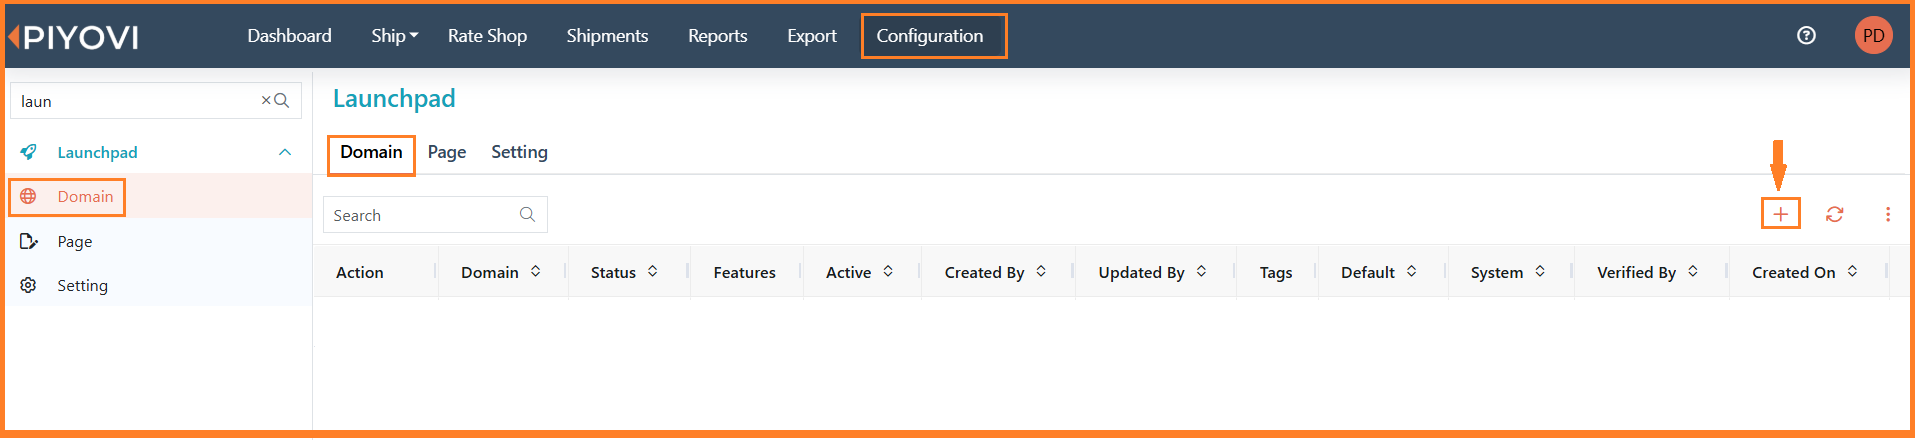Viewport: 1915px width, 440px height.
Task: Switch to the Page tab
Action: point(447,152)
